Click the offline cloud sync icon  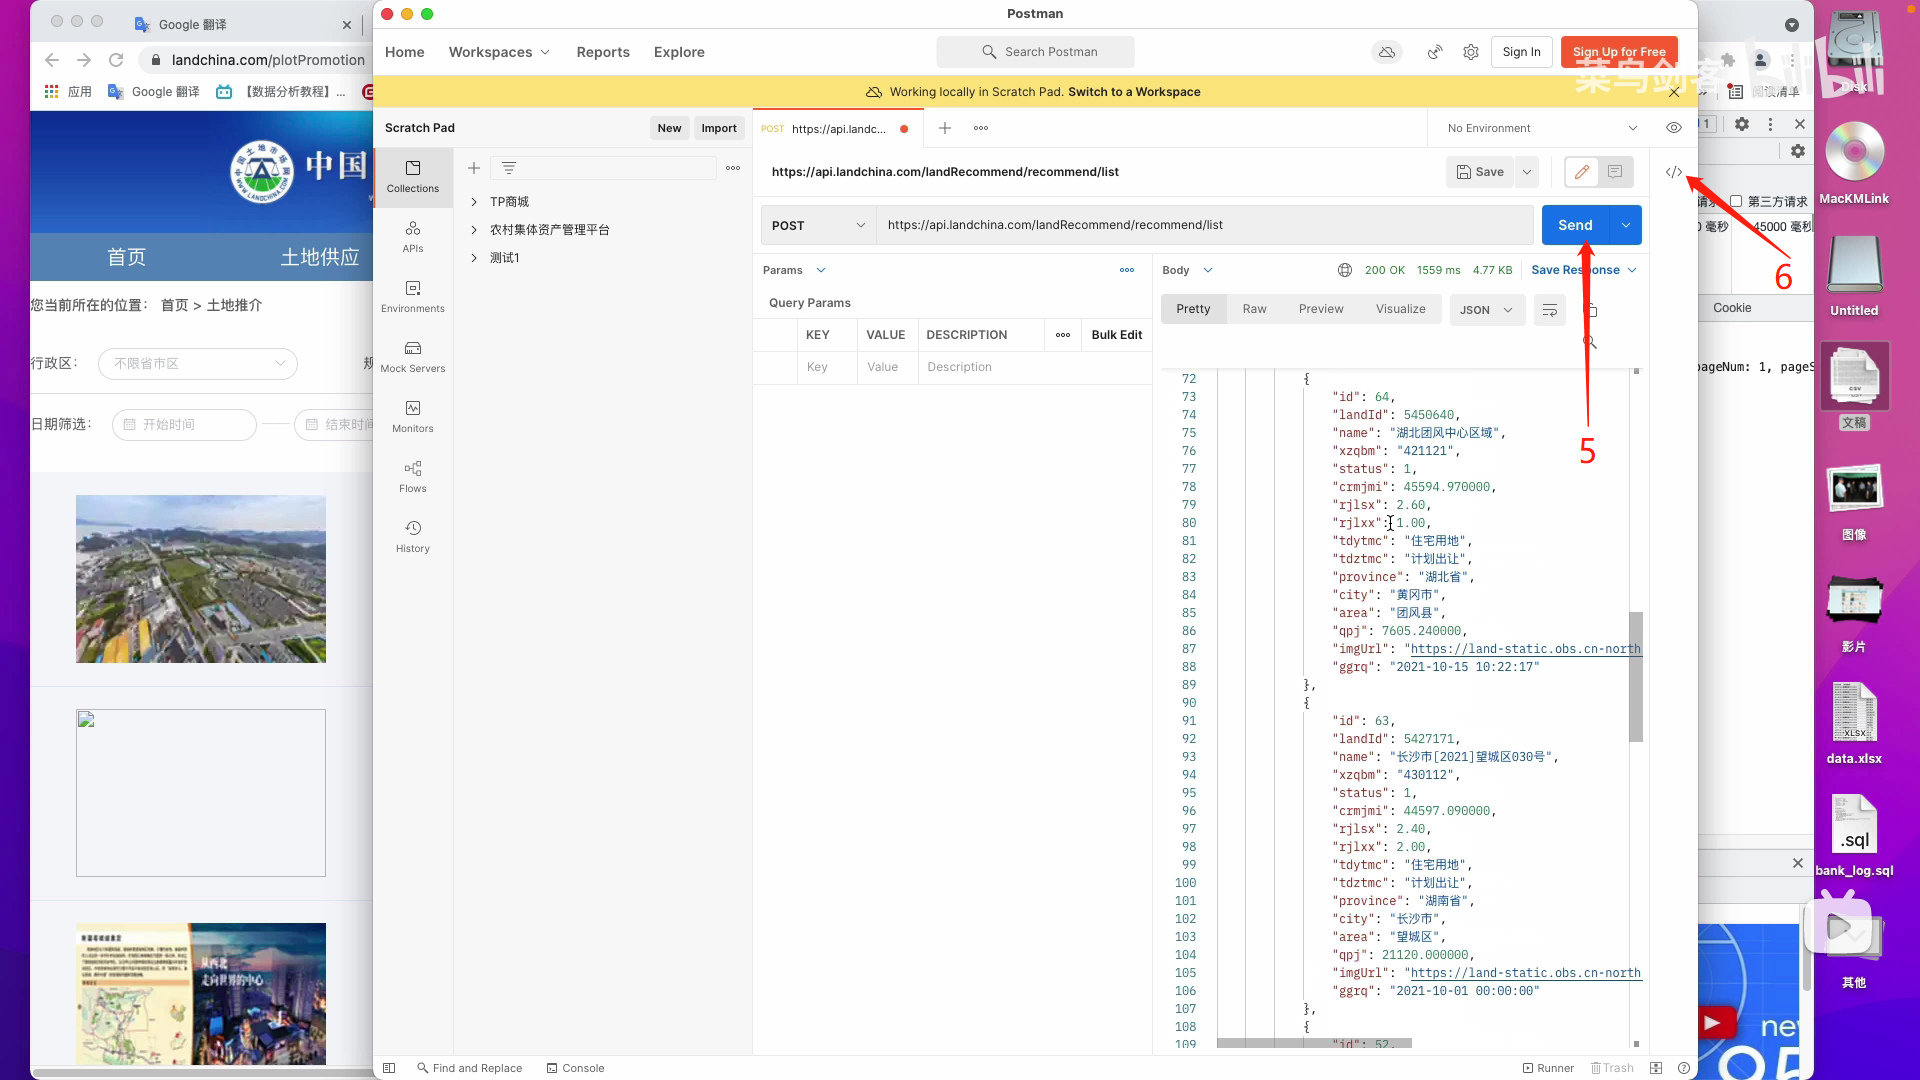[1386, 52]
